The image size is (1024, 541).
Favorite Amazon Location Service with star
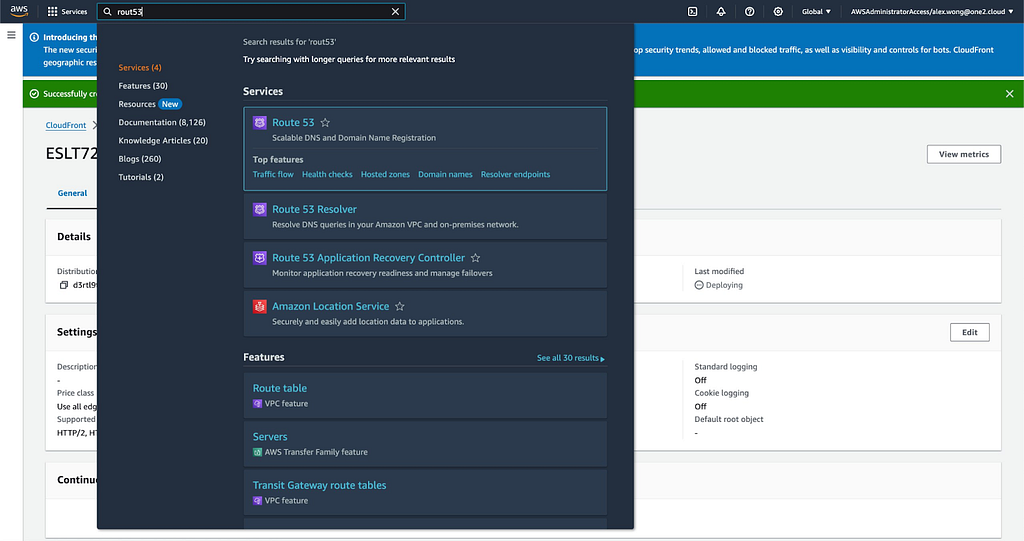click(400, 306)
